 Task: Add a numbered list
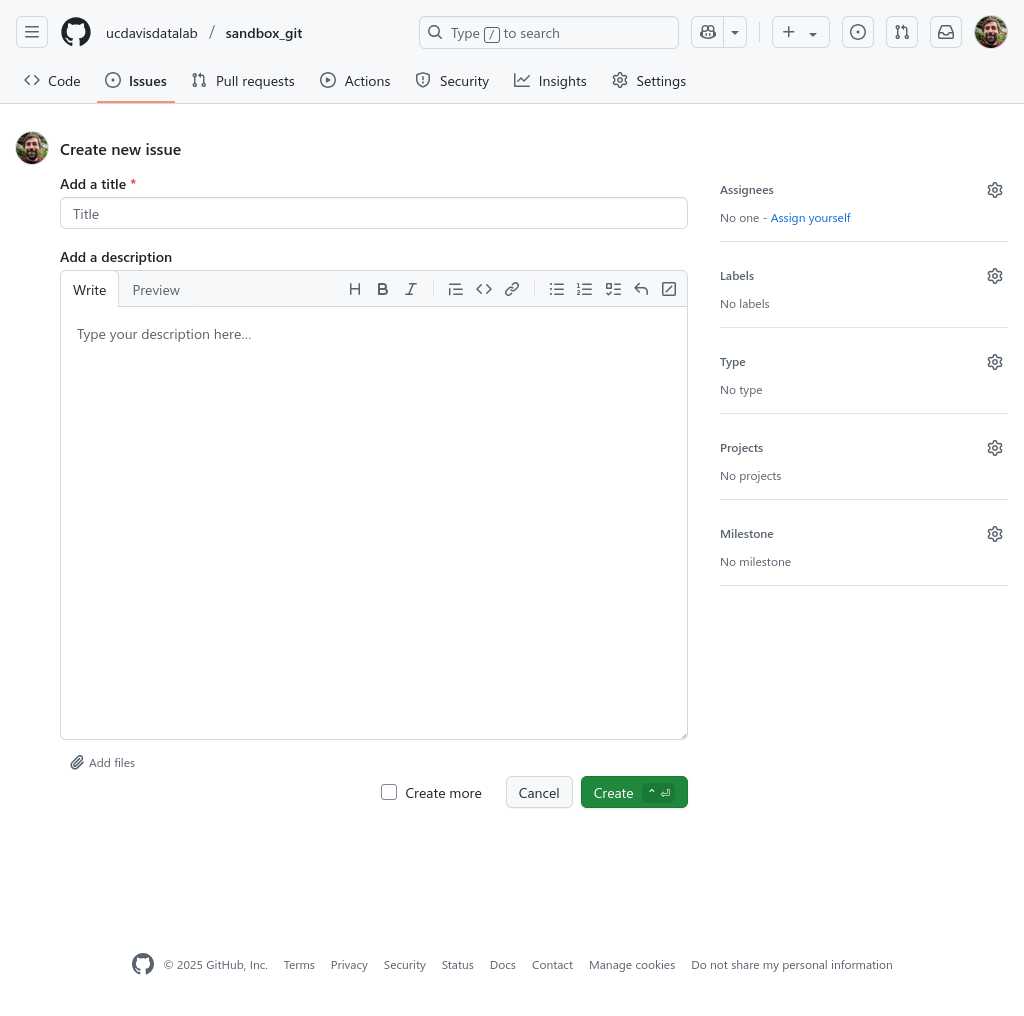(585, 289)
